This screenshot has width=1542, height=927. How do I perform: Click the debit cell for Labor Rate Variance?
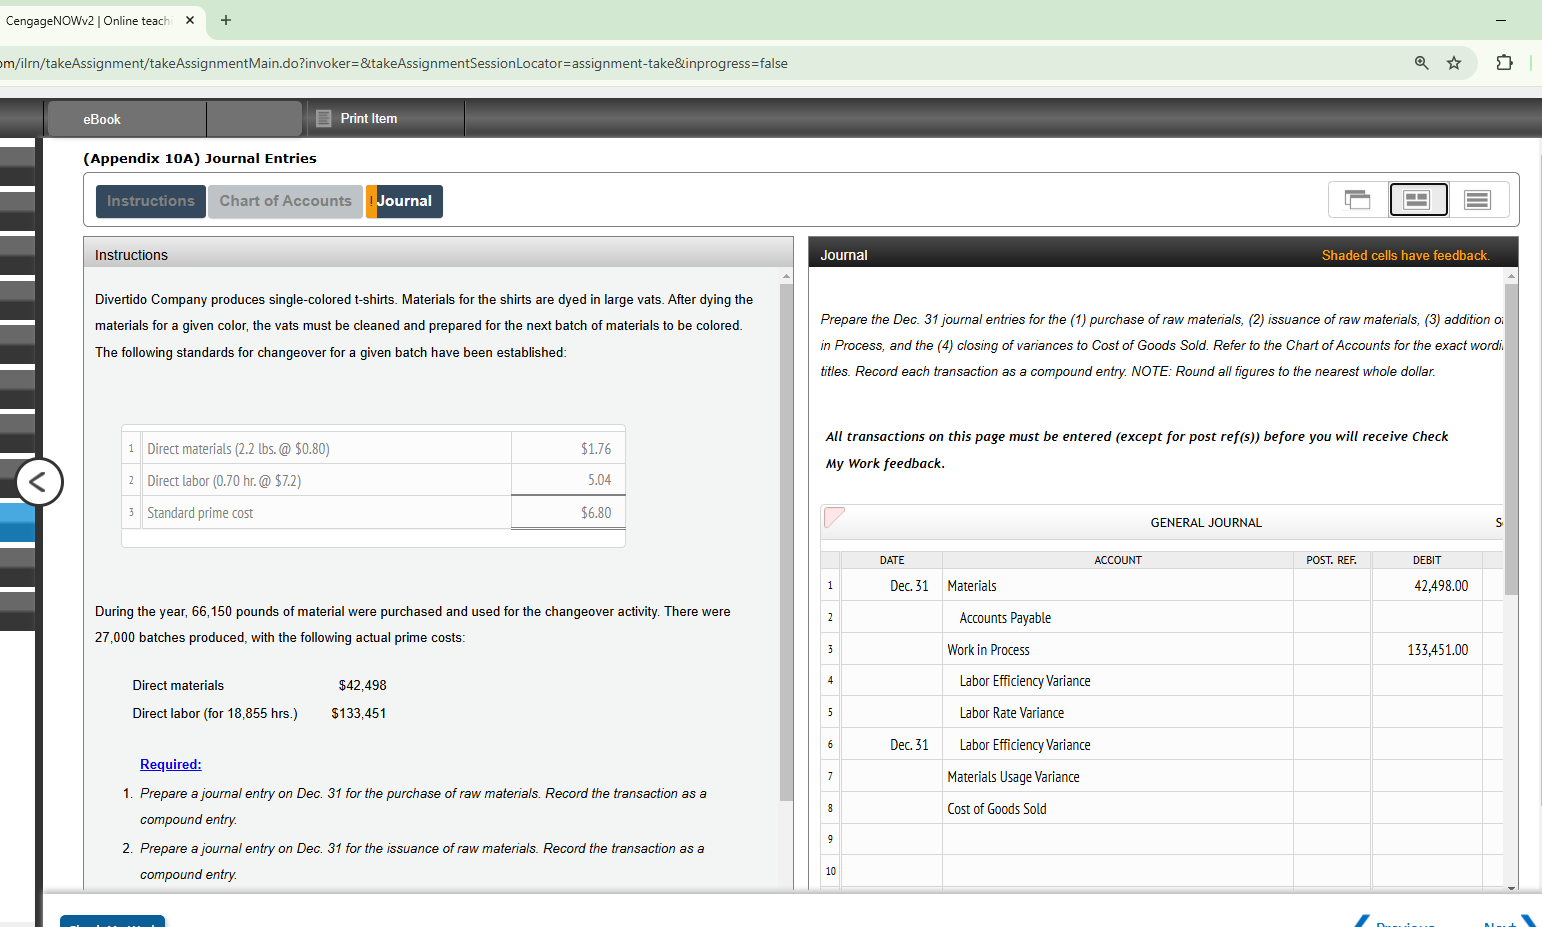(x=1427, y=713)
